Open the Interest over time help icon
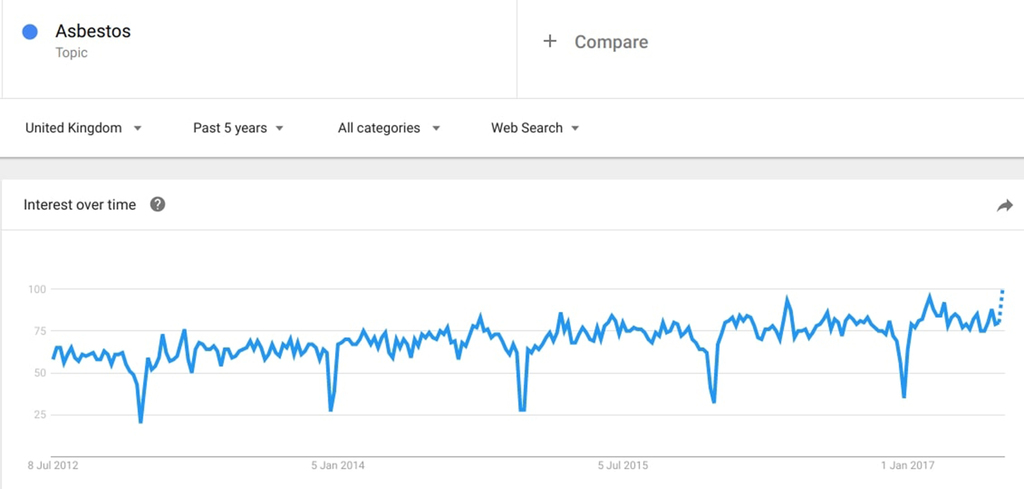The height and width of the screenshot is (489, 1024). pyautogui.click(x=157, y=204)
